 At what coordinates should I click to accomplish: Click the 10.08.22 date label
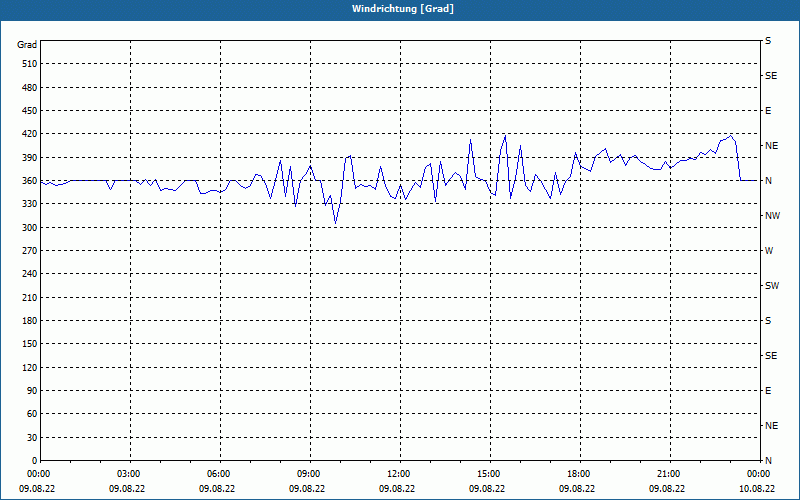click(757, 488)
